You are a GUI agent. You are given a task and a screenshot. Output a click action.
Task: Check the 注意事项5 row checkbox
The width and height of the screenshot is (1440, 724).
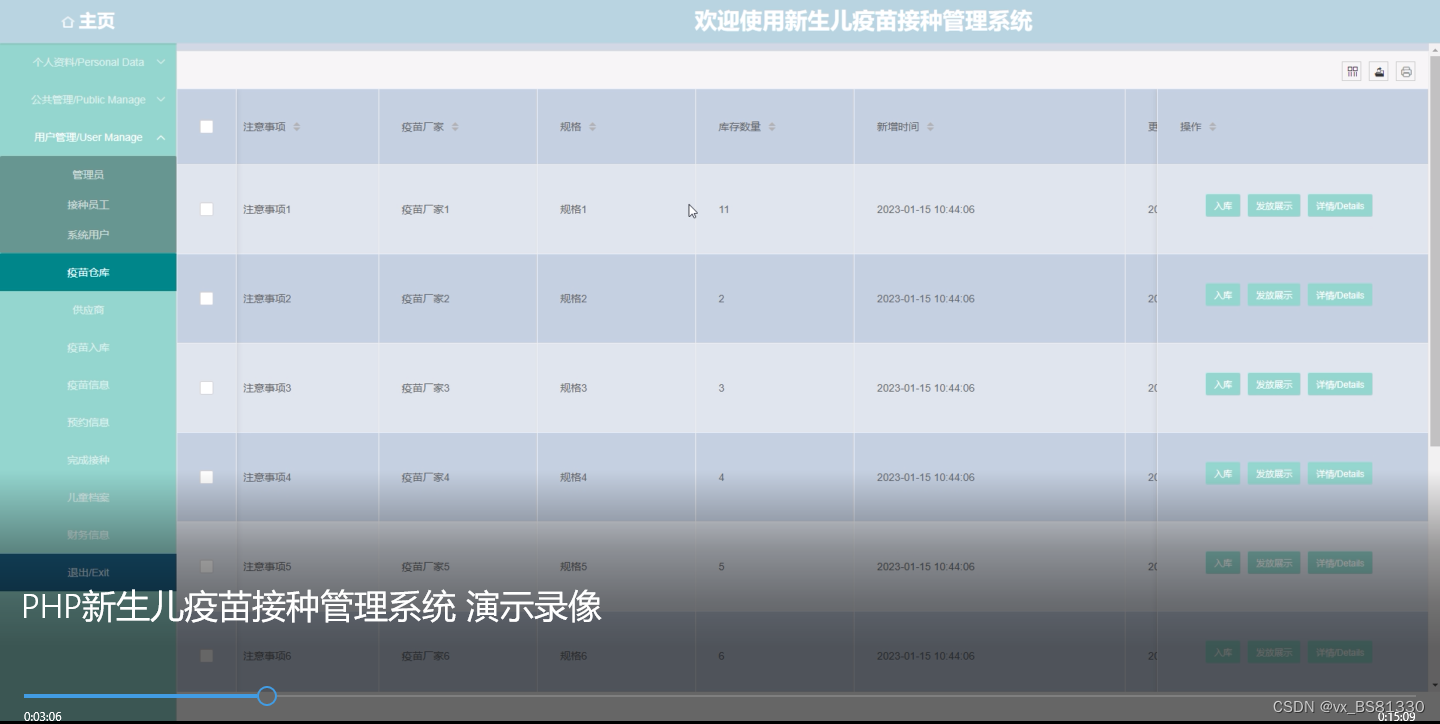tap(207, 566)
